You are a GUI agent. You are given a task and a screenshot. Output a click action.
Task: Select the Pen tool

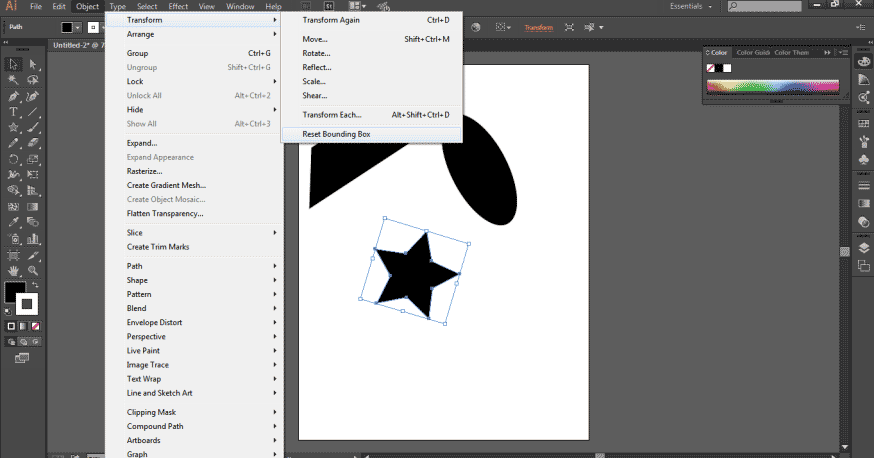click(x=13, y=96)
